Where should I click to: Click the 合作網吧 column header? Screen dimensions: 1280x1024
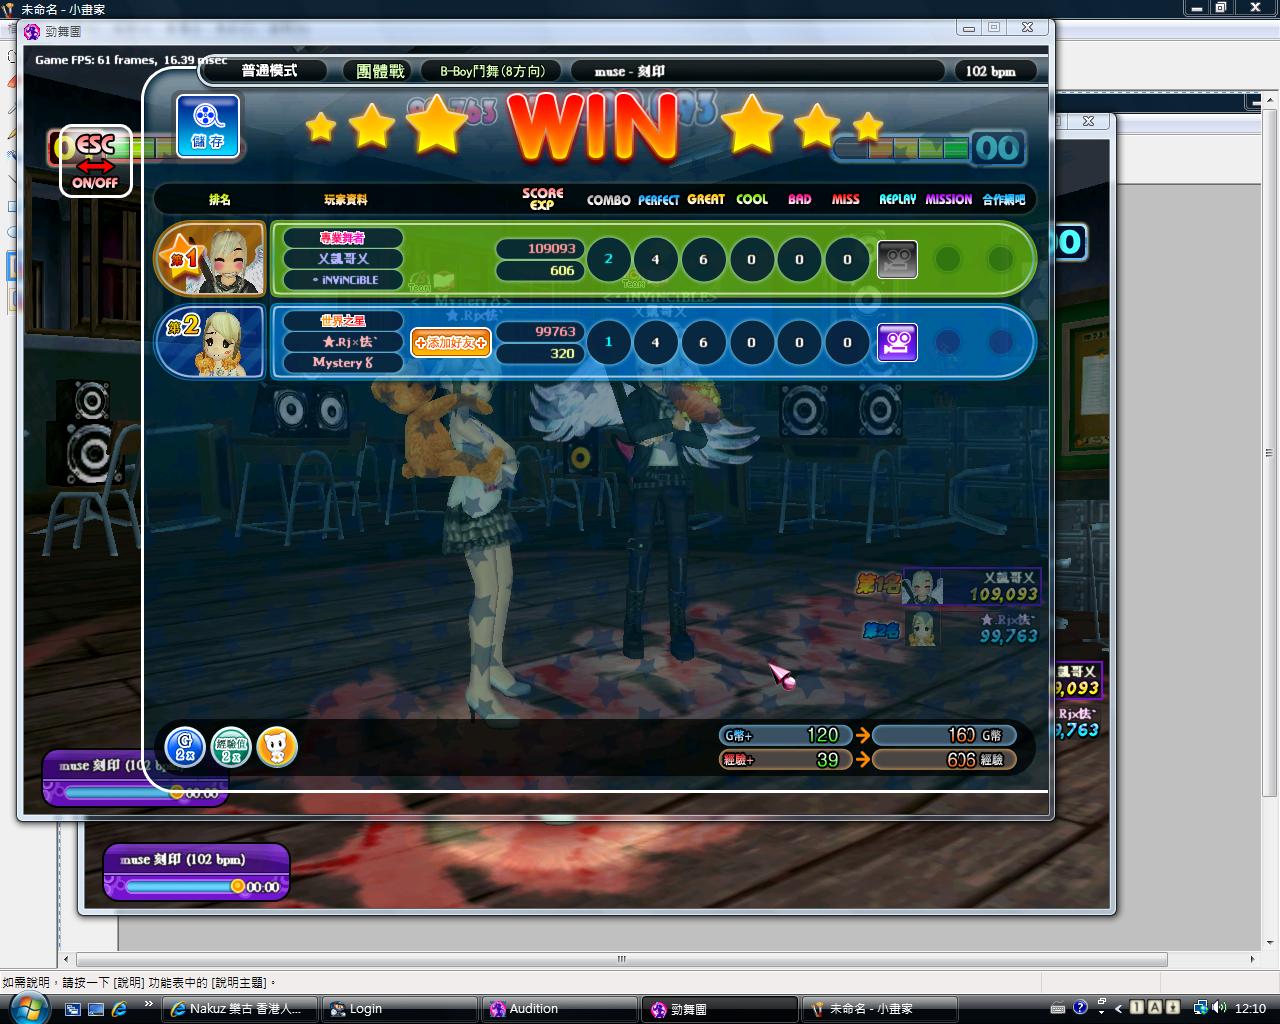point(1003,200)
